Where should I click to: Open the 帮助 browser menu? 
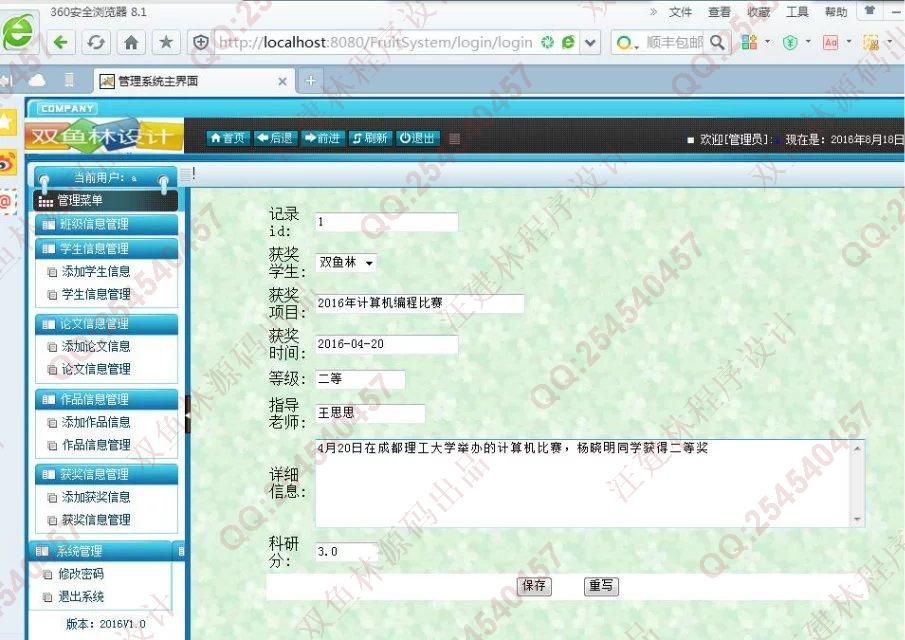click(x=836, y=12)
